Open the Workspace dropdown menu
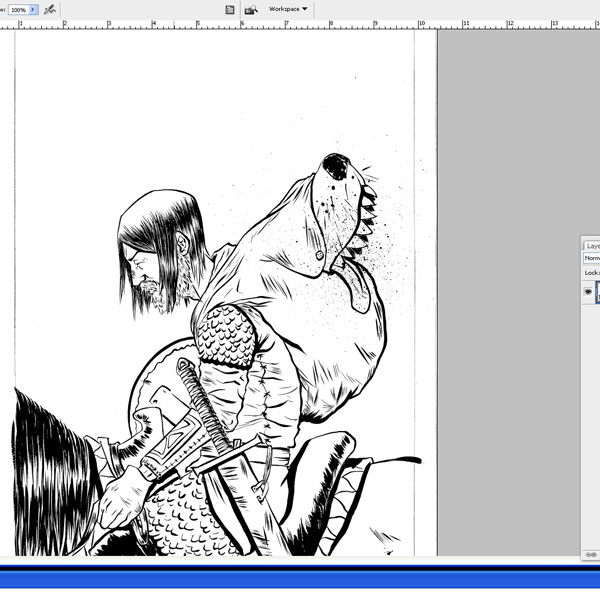 pos(289,9)
